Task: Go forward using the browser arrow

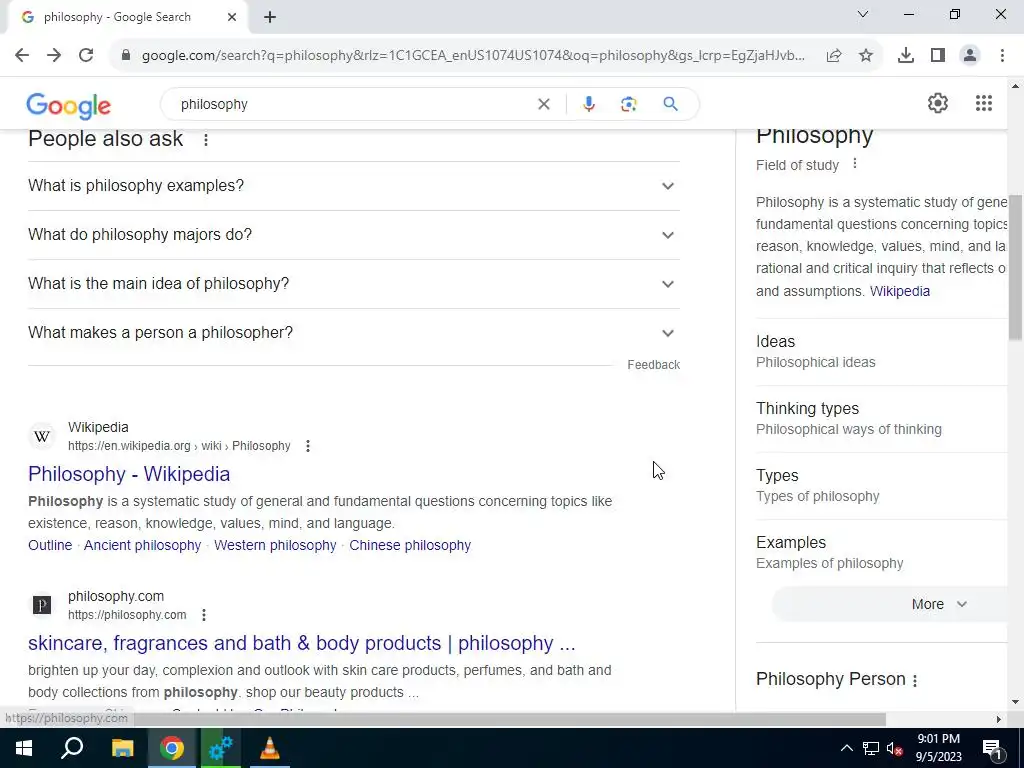Action: click(54, 56)
